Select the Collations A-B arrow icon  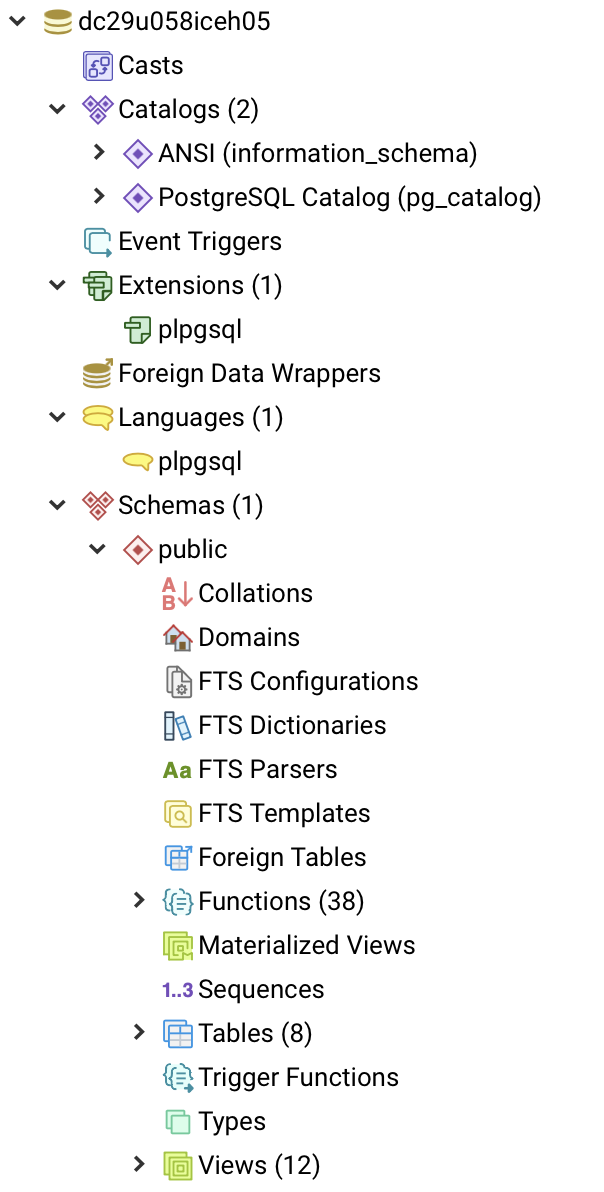point(178,593)
